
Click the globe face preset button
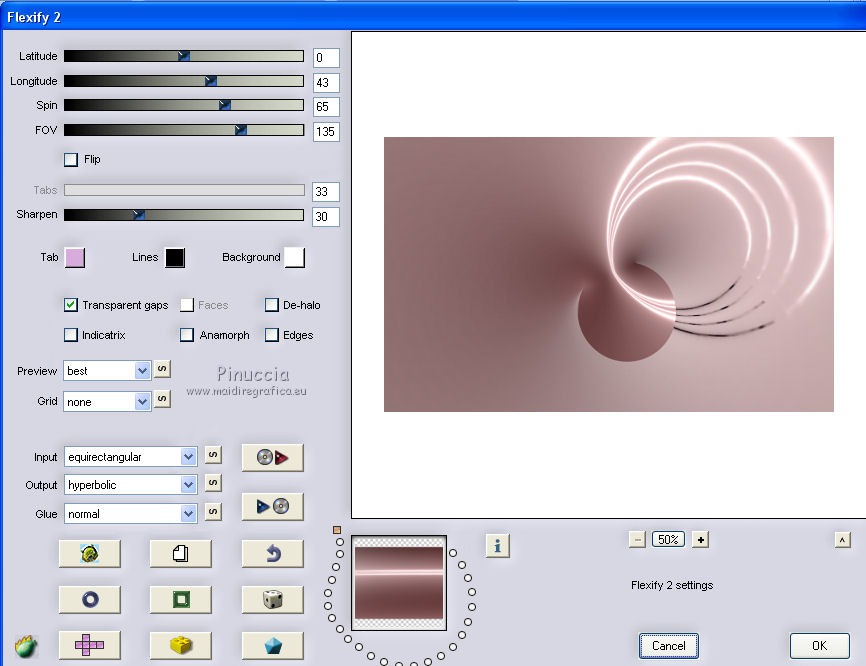click(89, 553)
